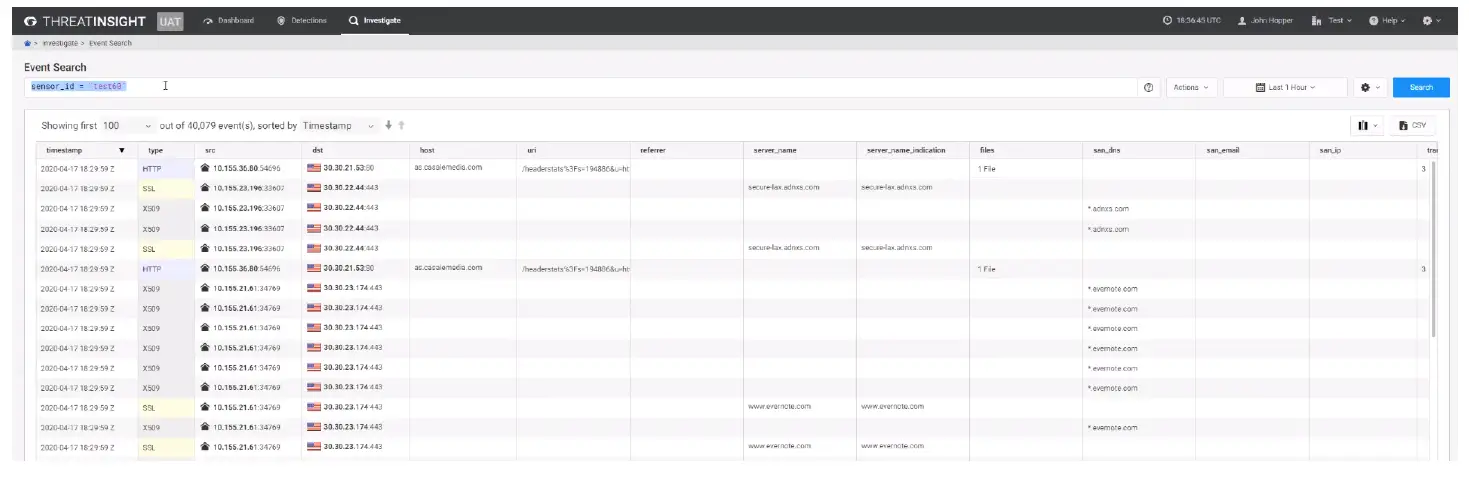Click the src column header
Image resolution: width=1469 pixels, height=484 pixels.
247,150
